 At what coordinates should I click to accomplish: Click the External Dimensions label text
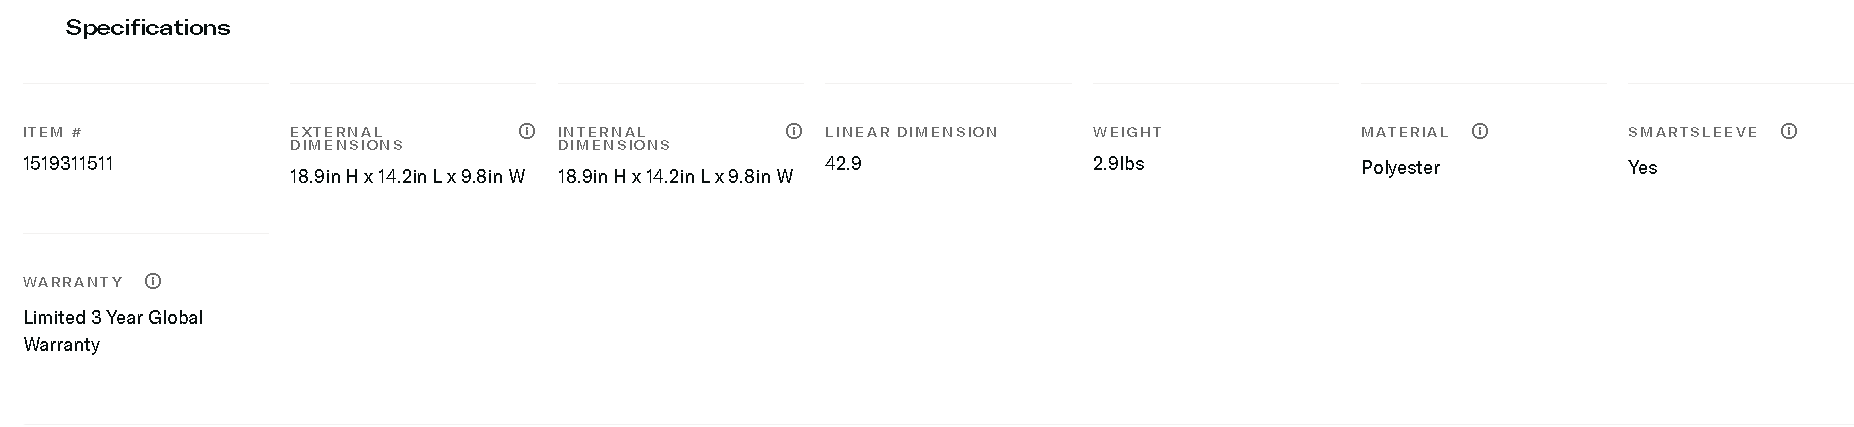[x=346, y=138]
